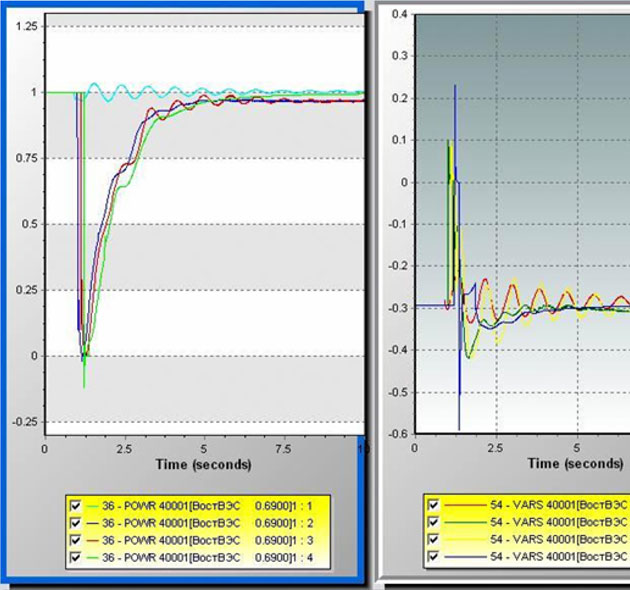Click the -0.6 tick on VARS y-axis
The image size is (630, 590).
(398, 434)
